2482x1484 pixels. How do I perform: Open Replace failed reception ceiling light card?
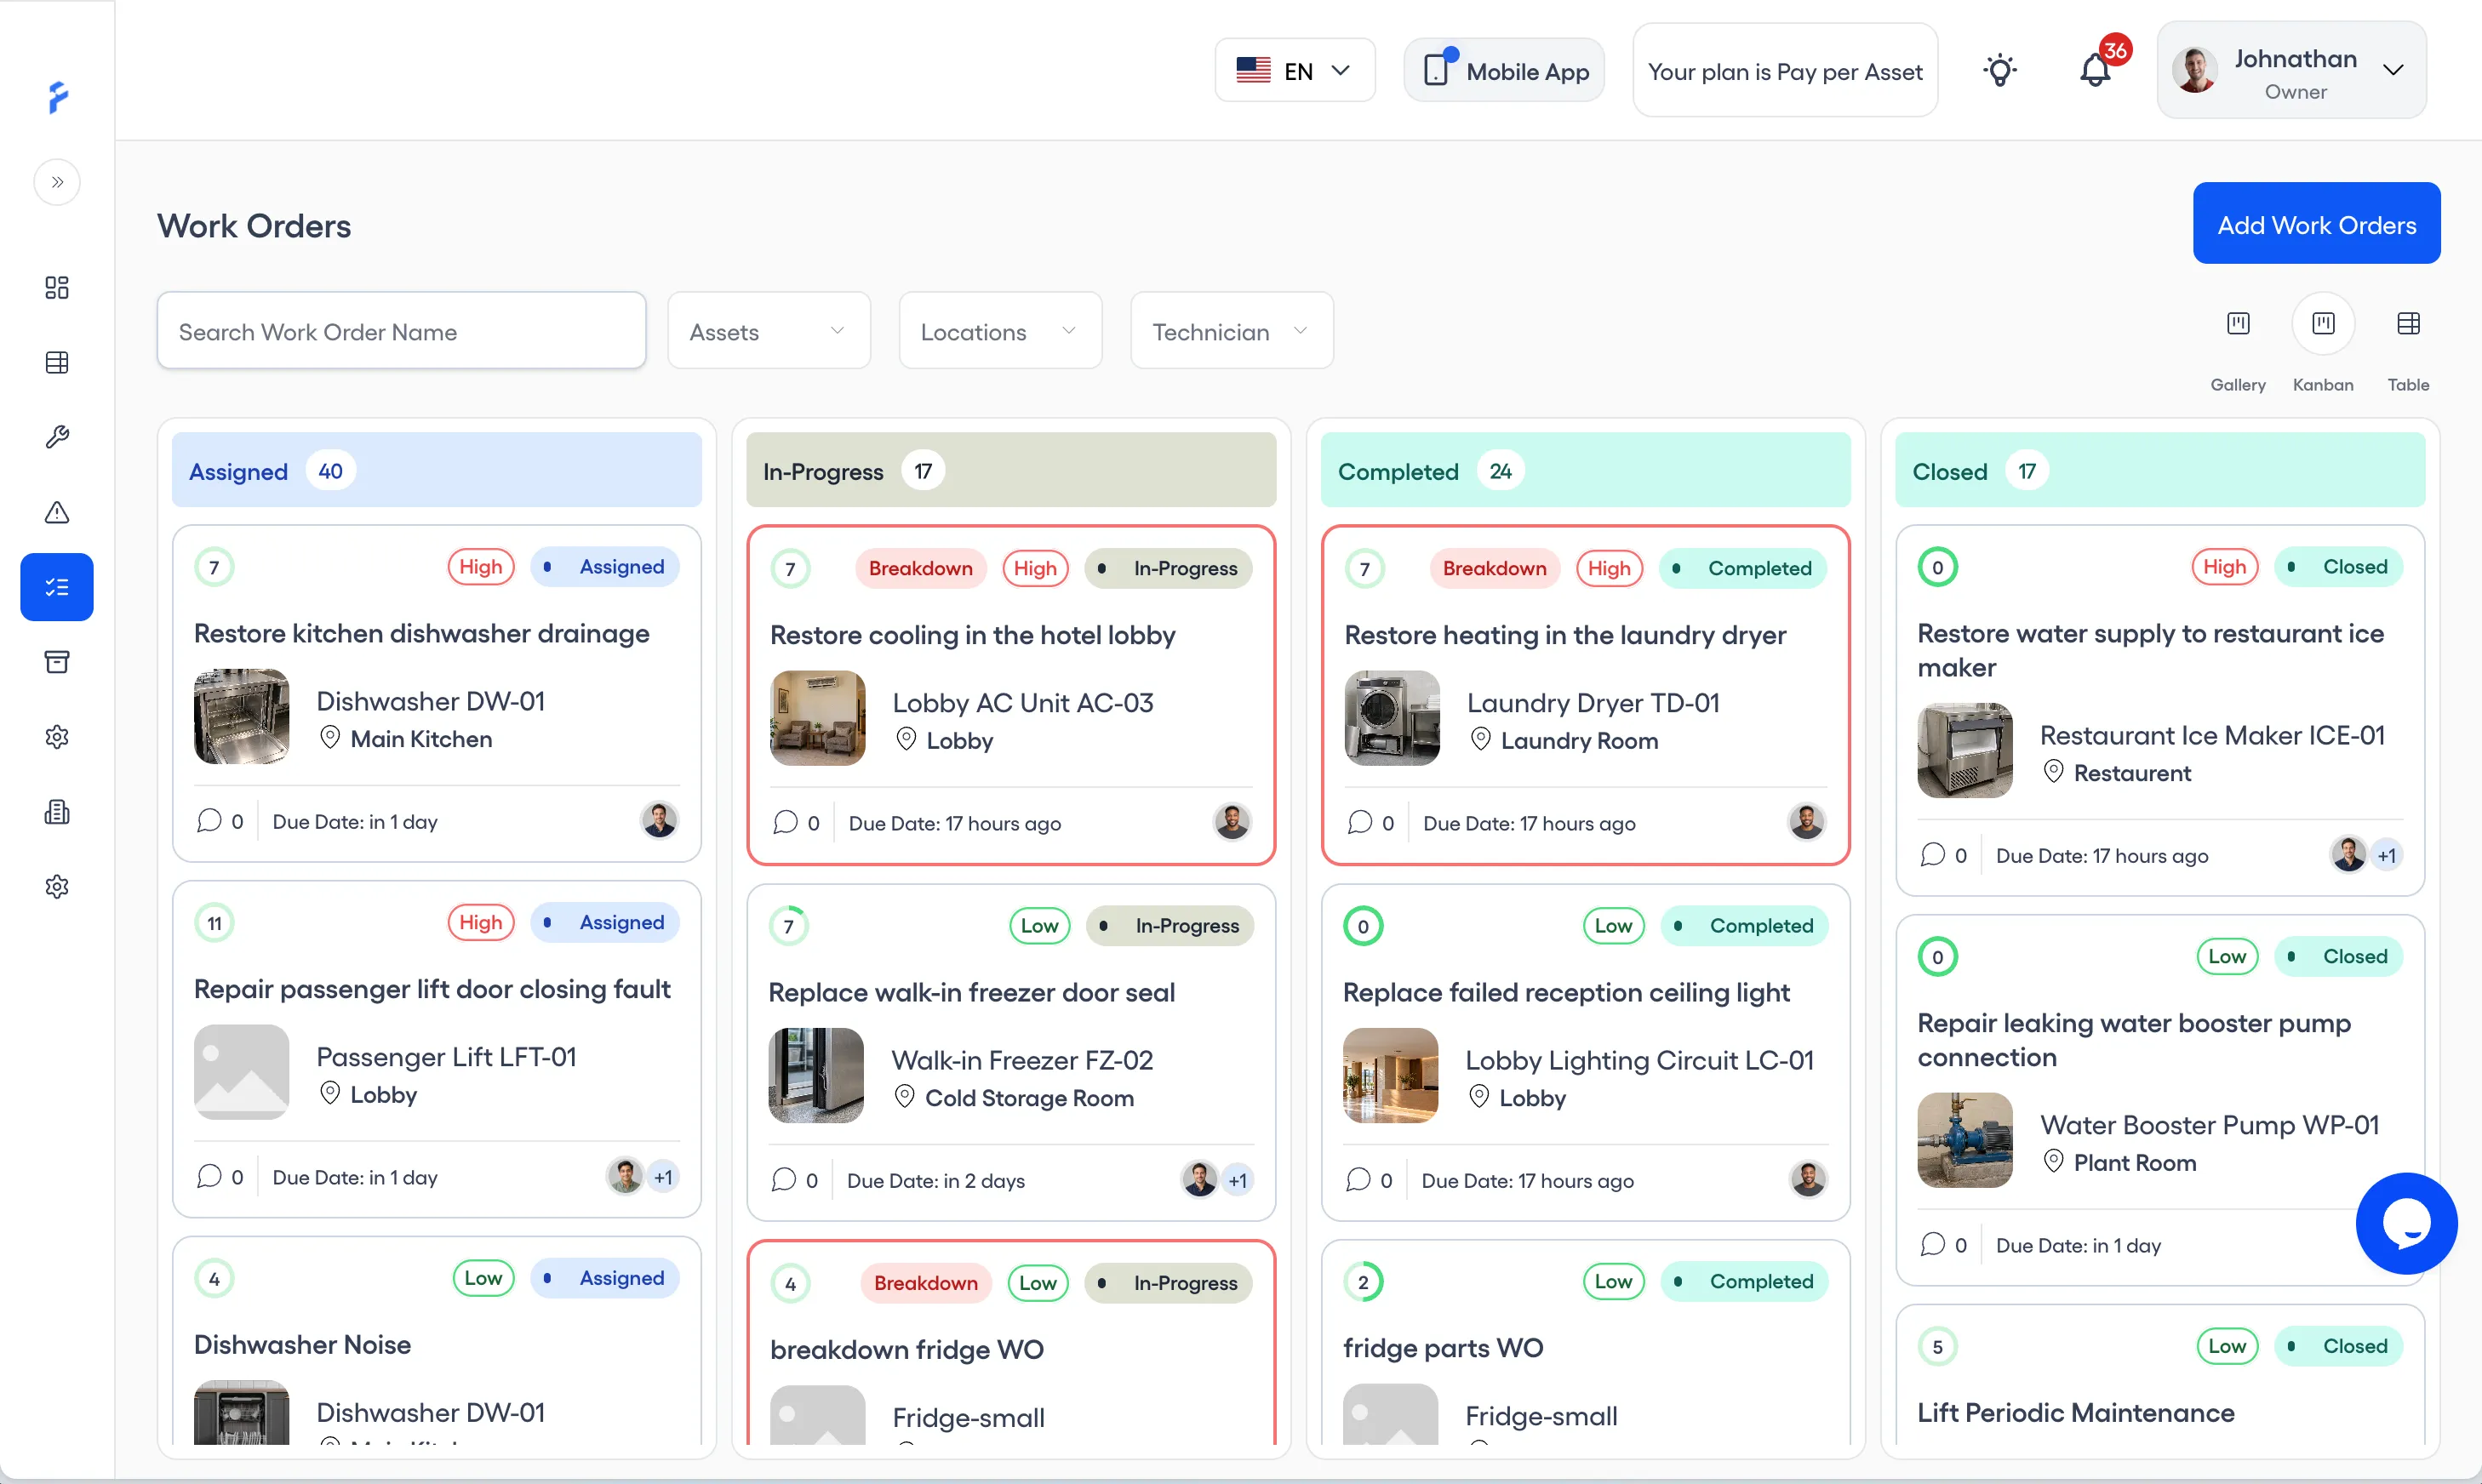click(1586, 1052)
